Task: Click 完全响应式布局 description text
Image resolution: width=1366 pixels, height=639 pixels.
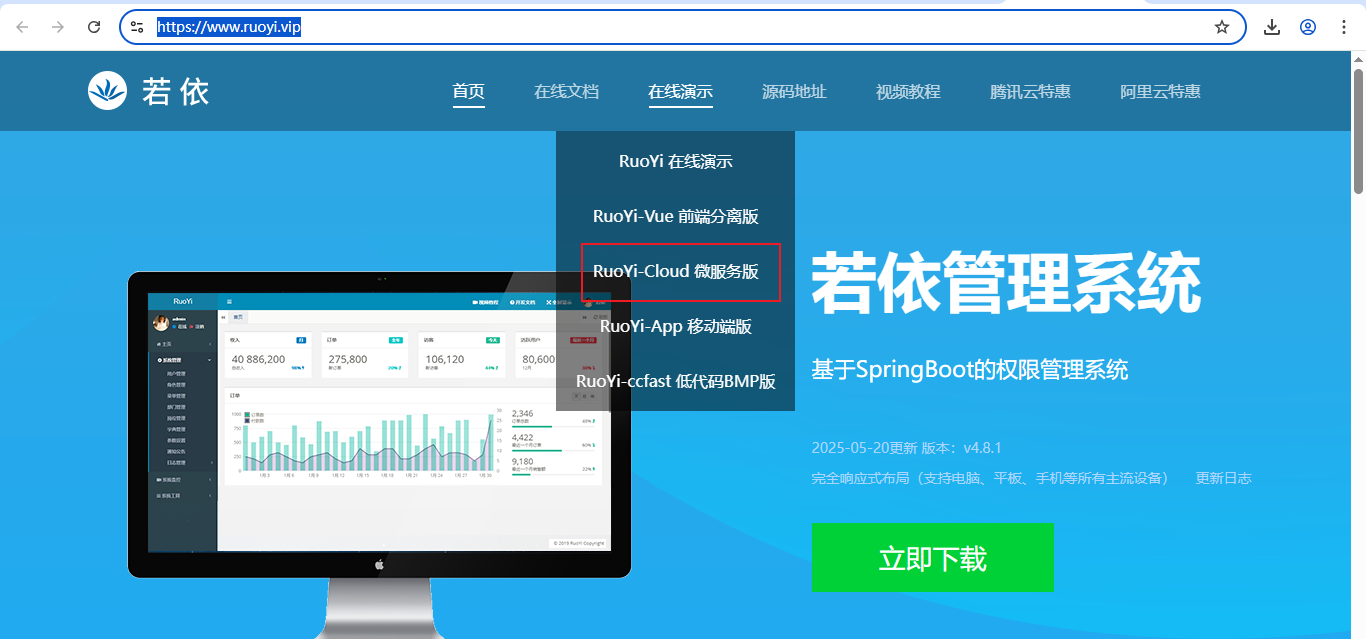Action: click(990, 478)
